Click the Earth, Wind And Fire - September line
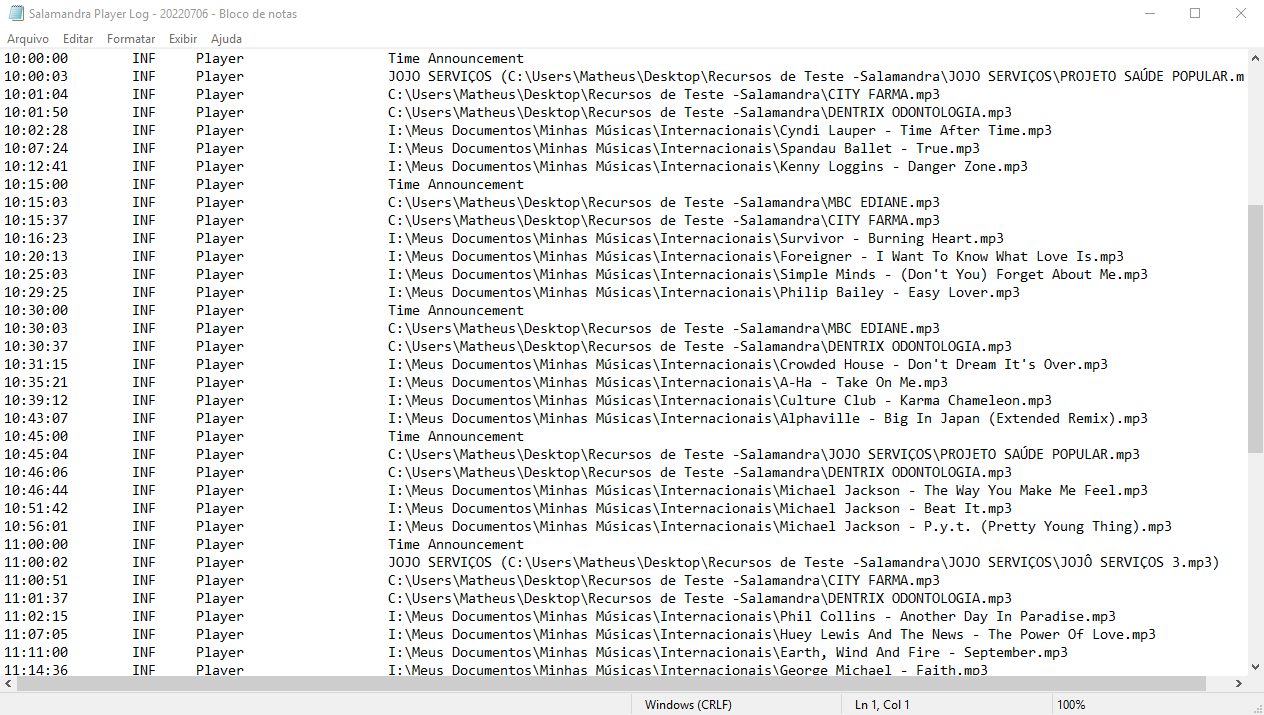1264x715 pixels. click(536, 653)
